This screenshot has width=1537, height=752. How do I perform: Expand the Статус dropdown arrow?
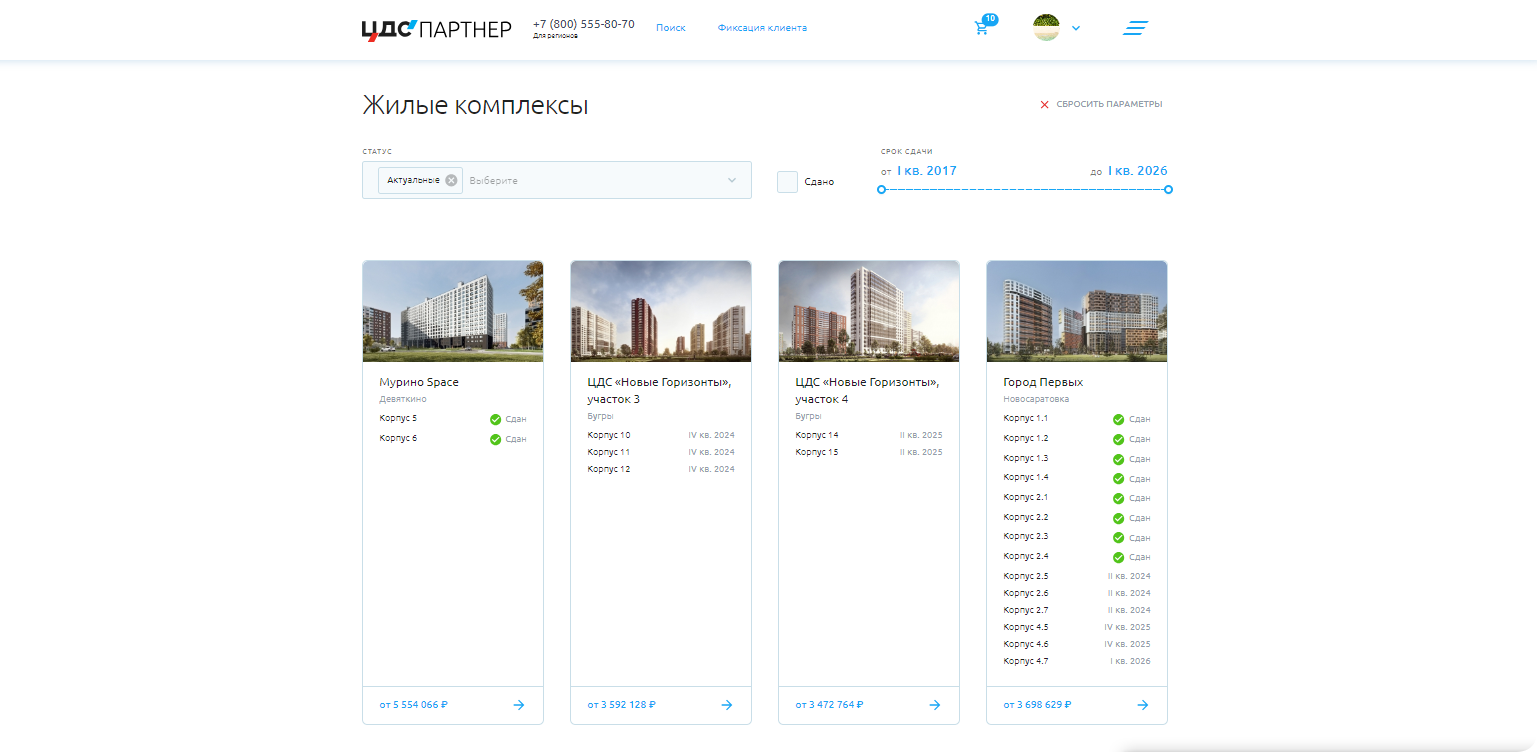732,180
